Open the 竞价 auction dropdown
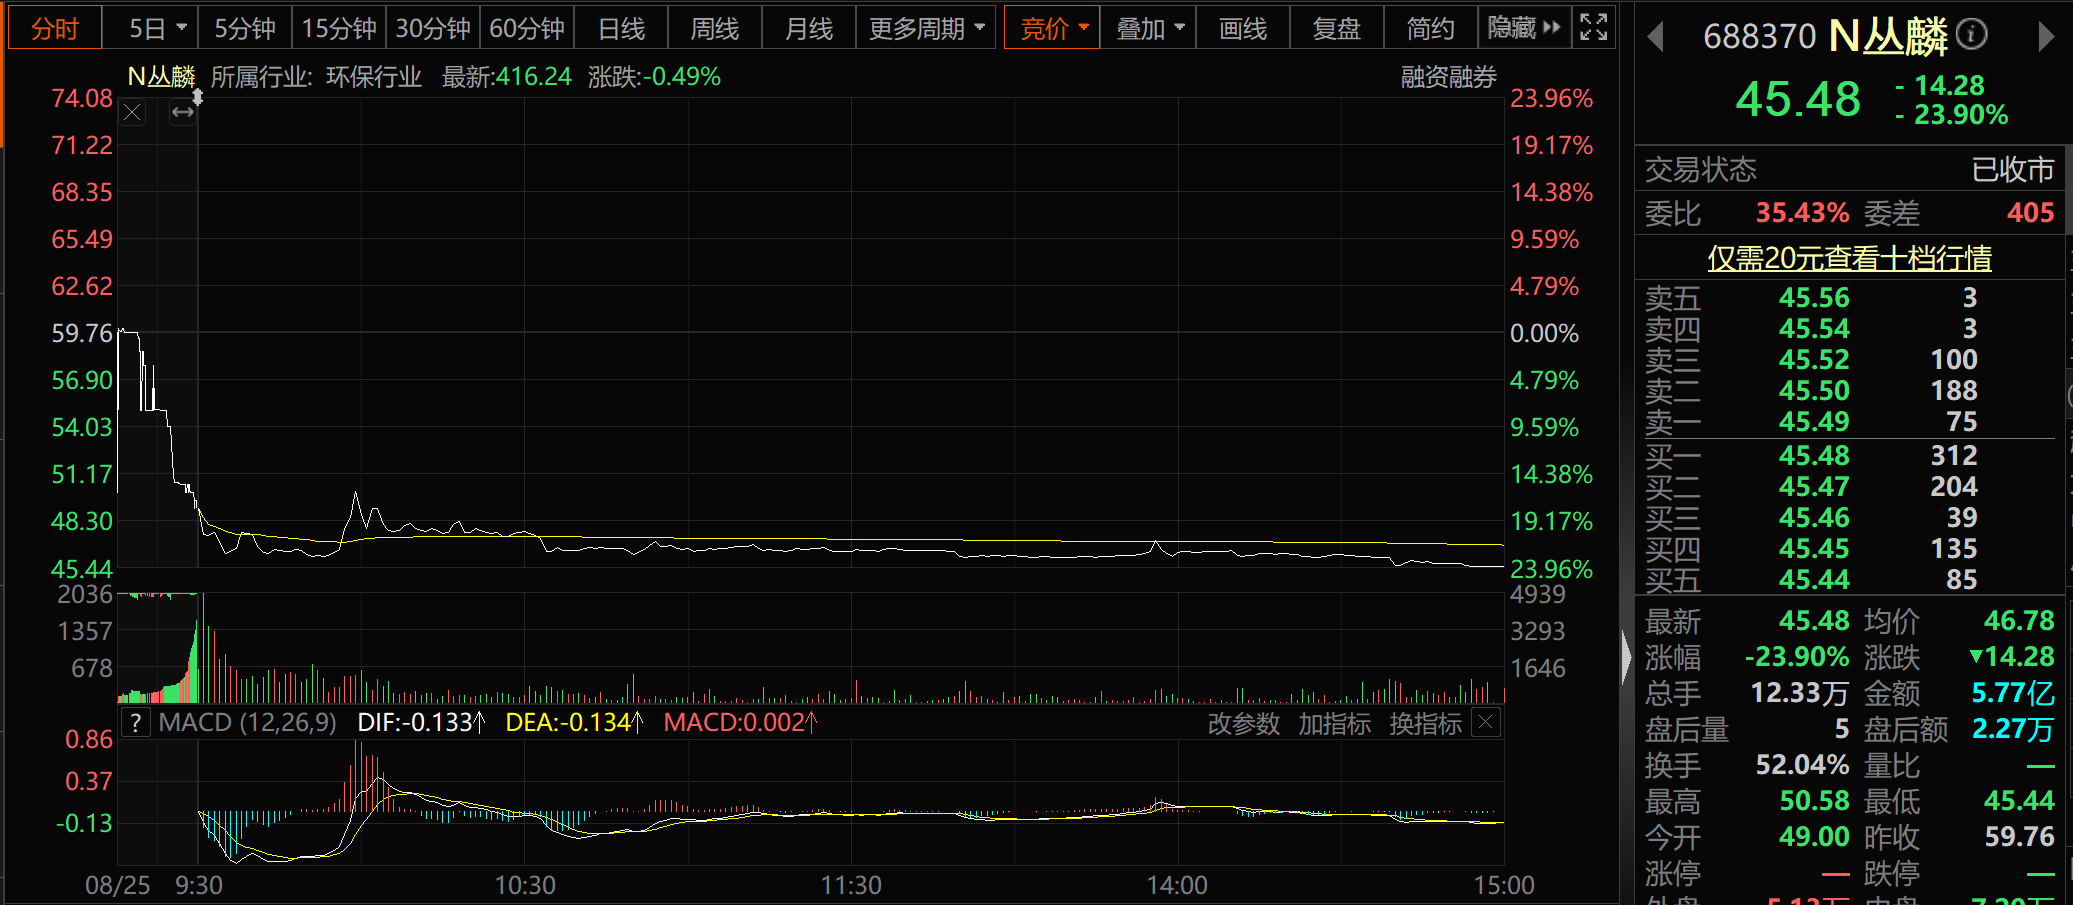Viewport: 2073px width, 905px height. pos(1053,28)
